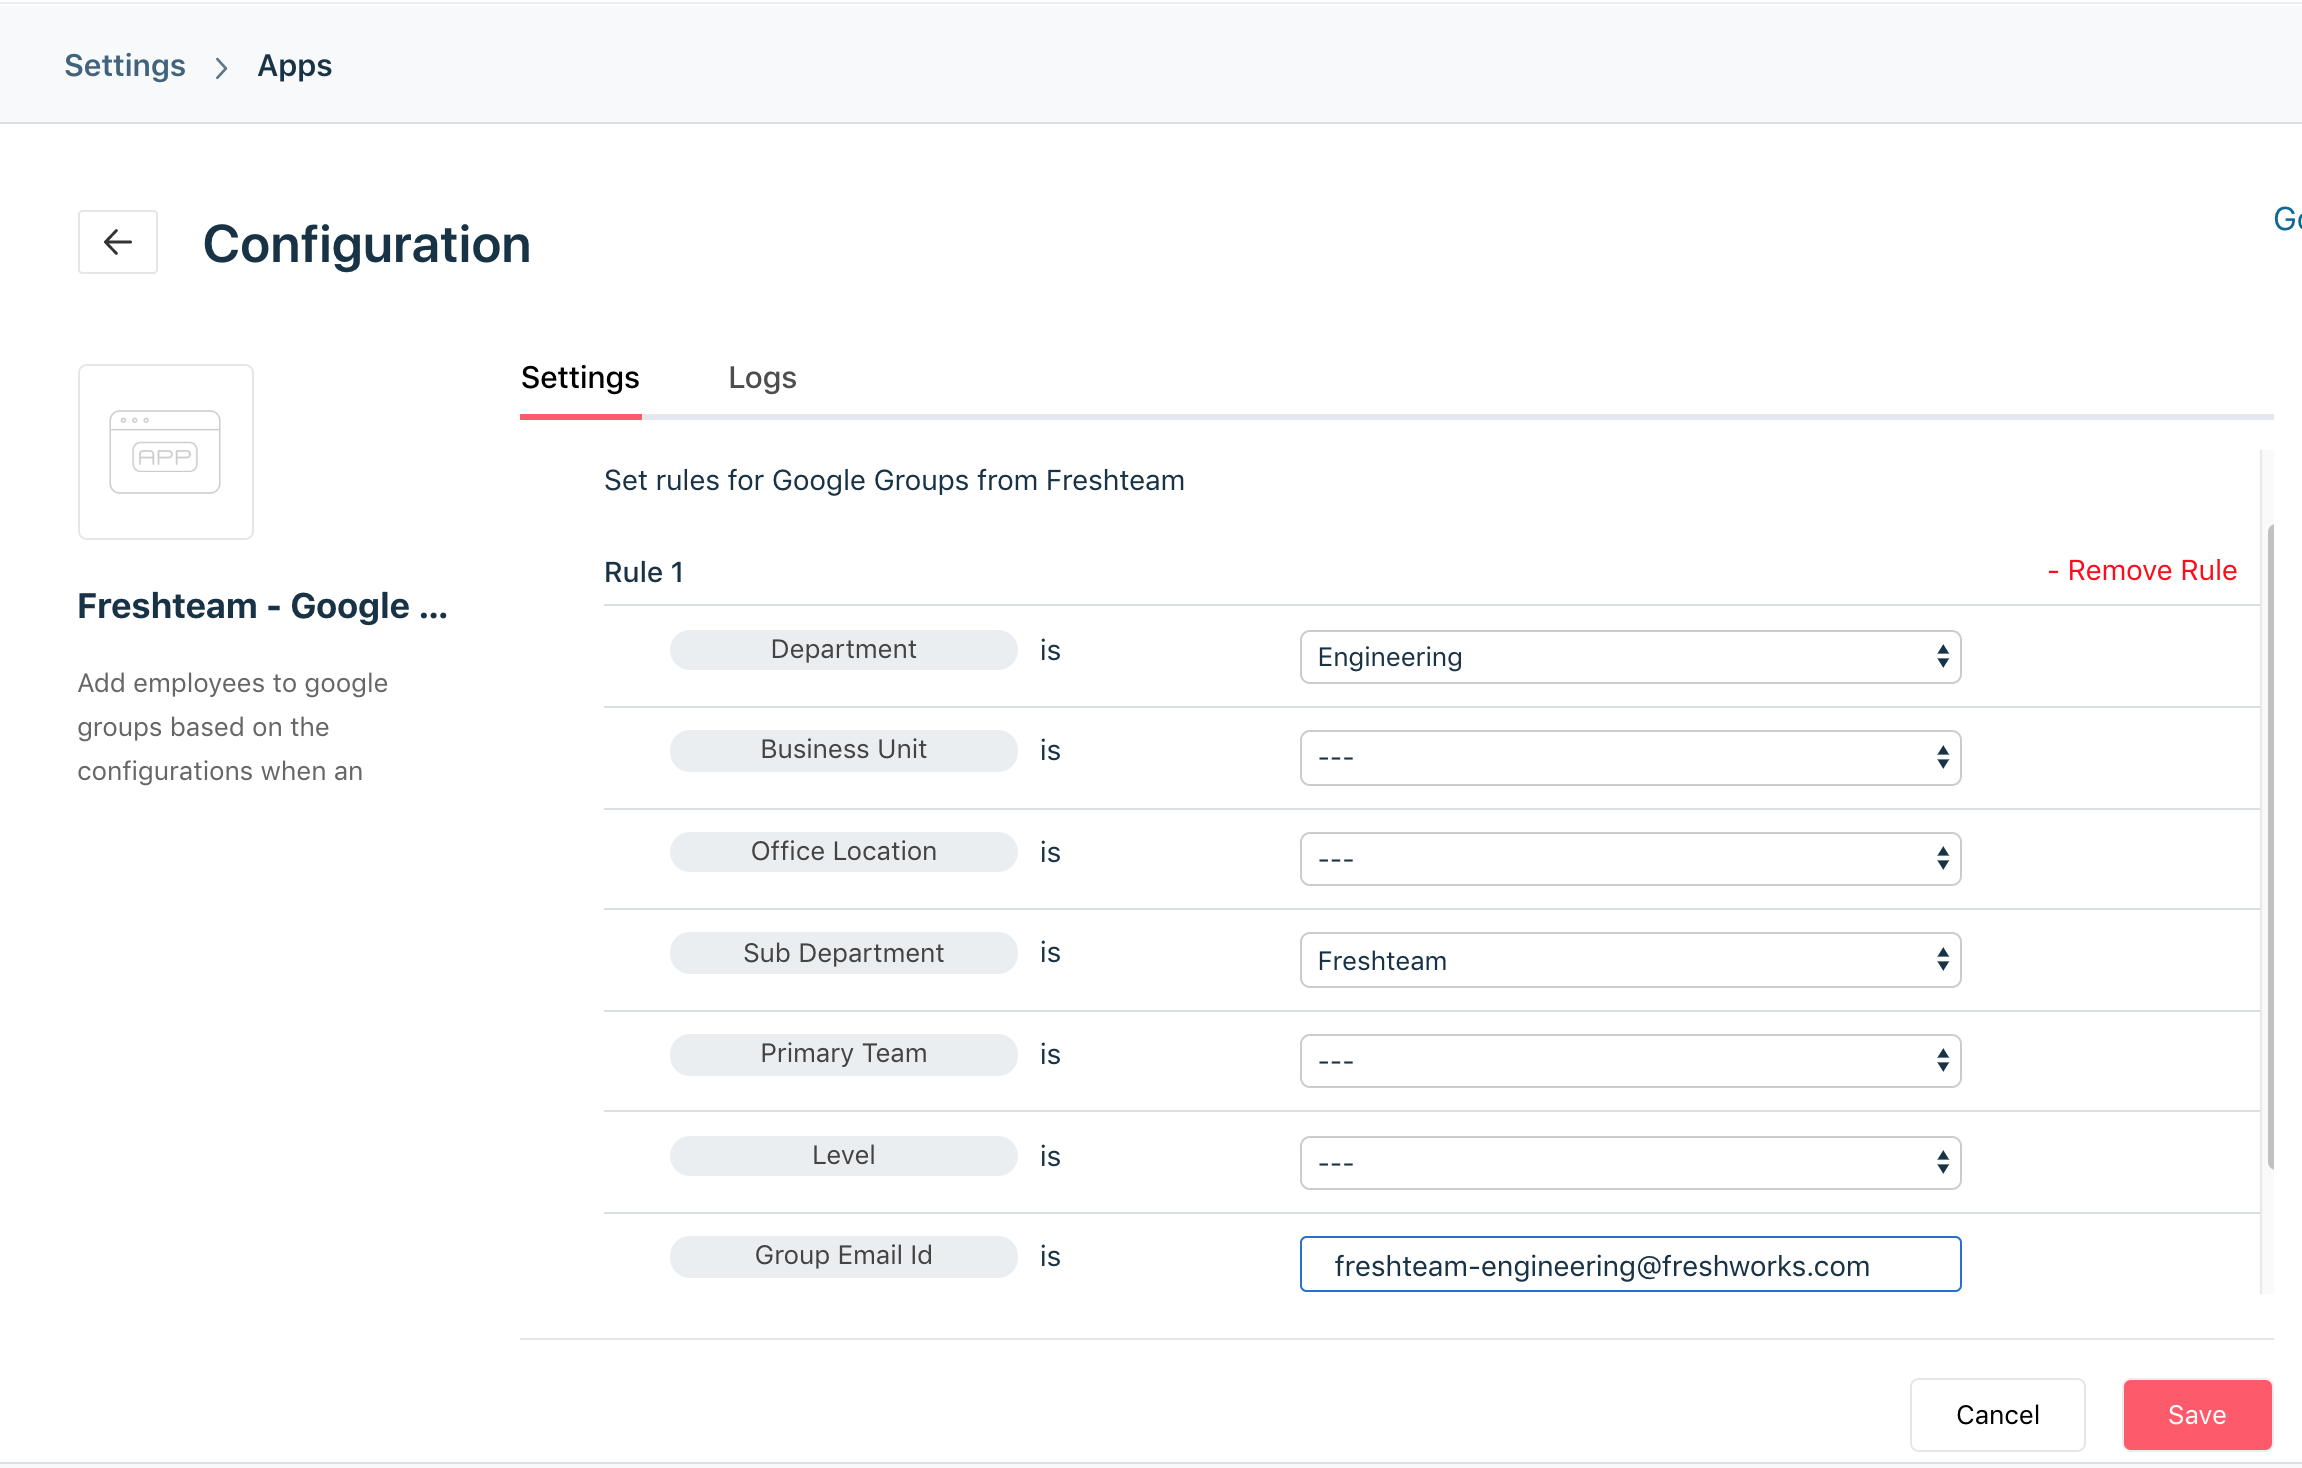Open the Sub Department dropdown showing Freshteam
This screenshot has width=2302, height=1468.
[x=1630, y=960]
